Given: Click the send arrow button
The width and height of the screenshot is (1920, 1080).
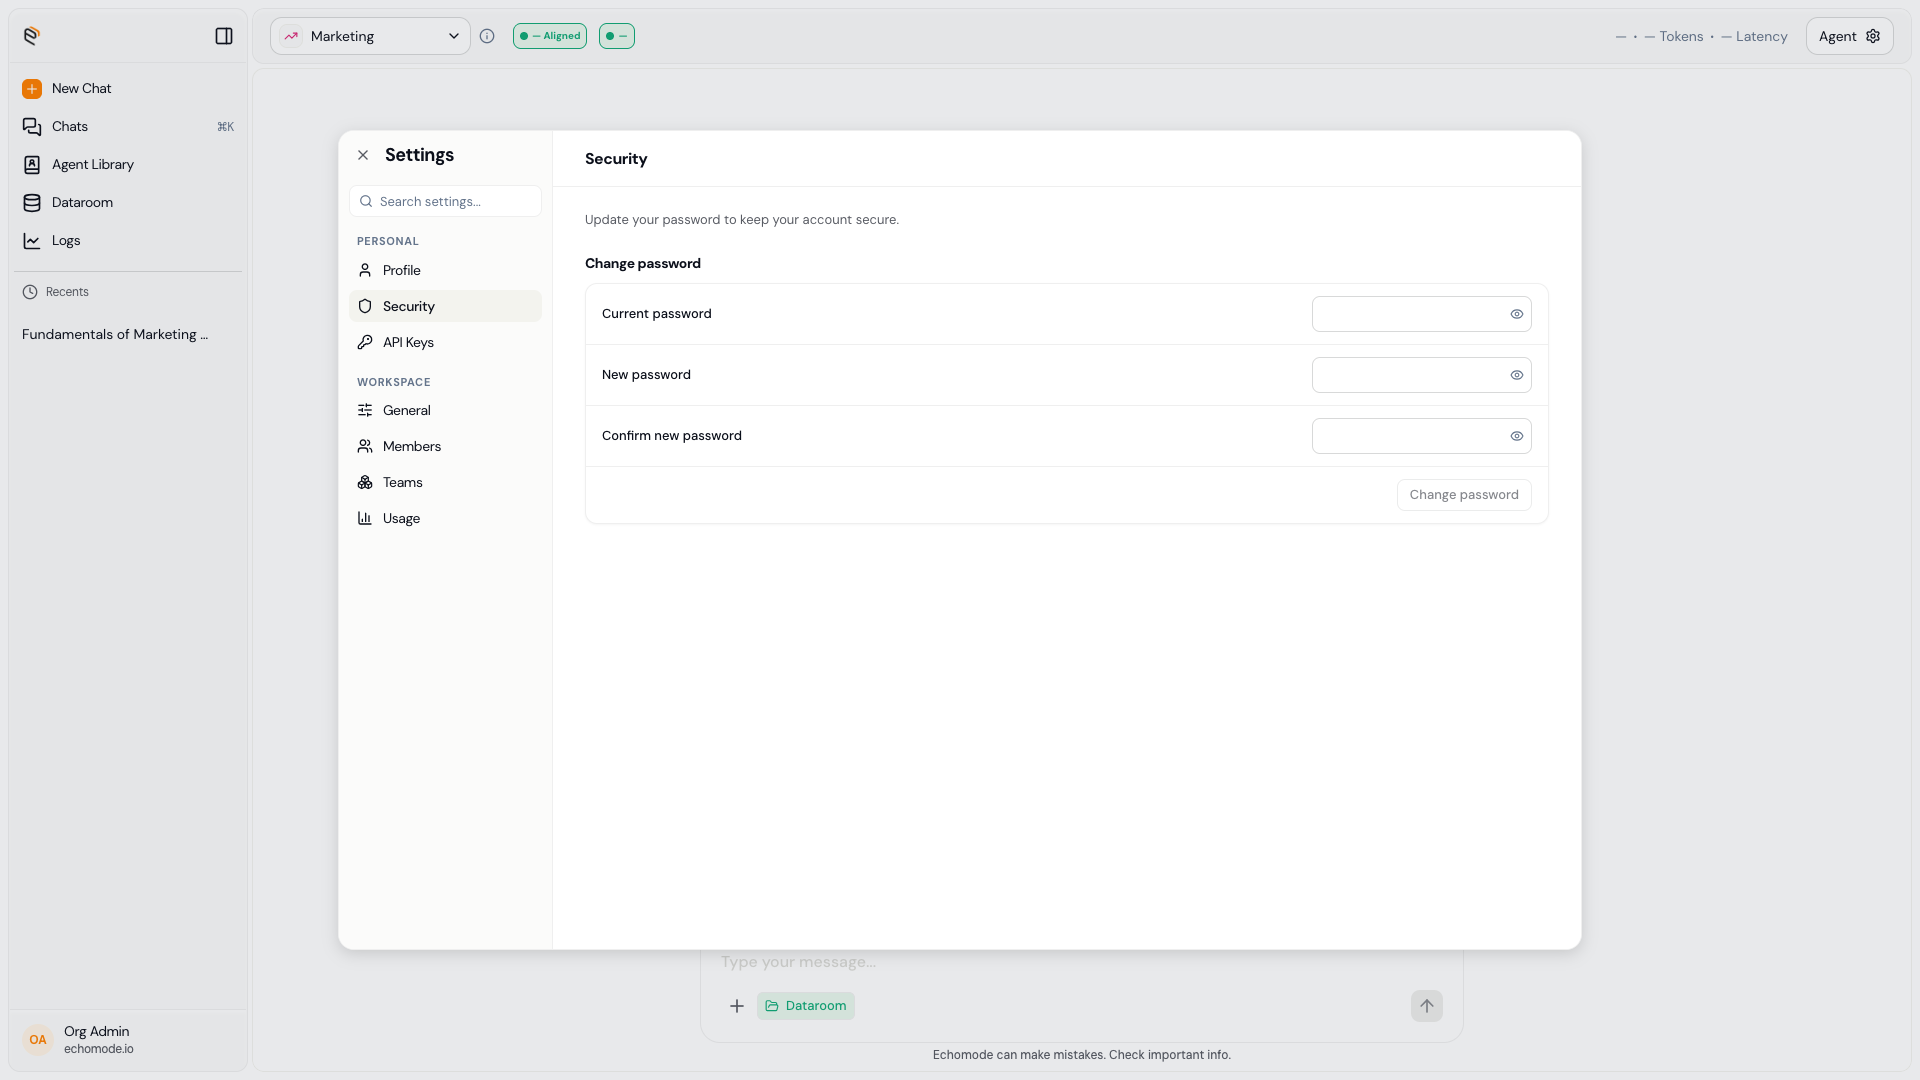Looking at the screenshot, I should tap(1427, 1006).
